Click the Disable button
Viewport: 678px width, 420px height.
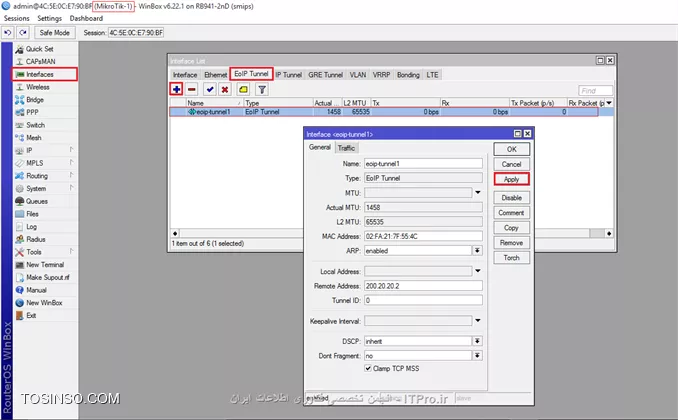click(512, 198)
